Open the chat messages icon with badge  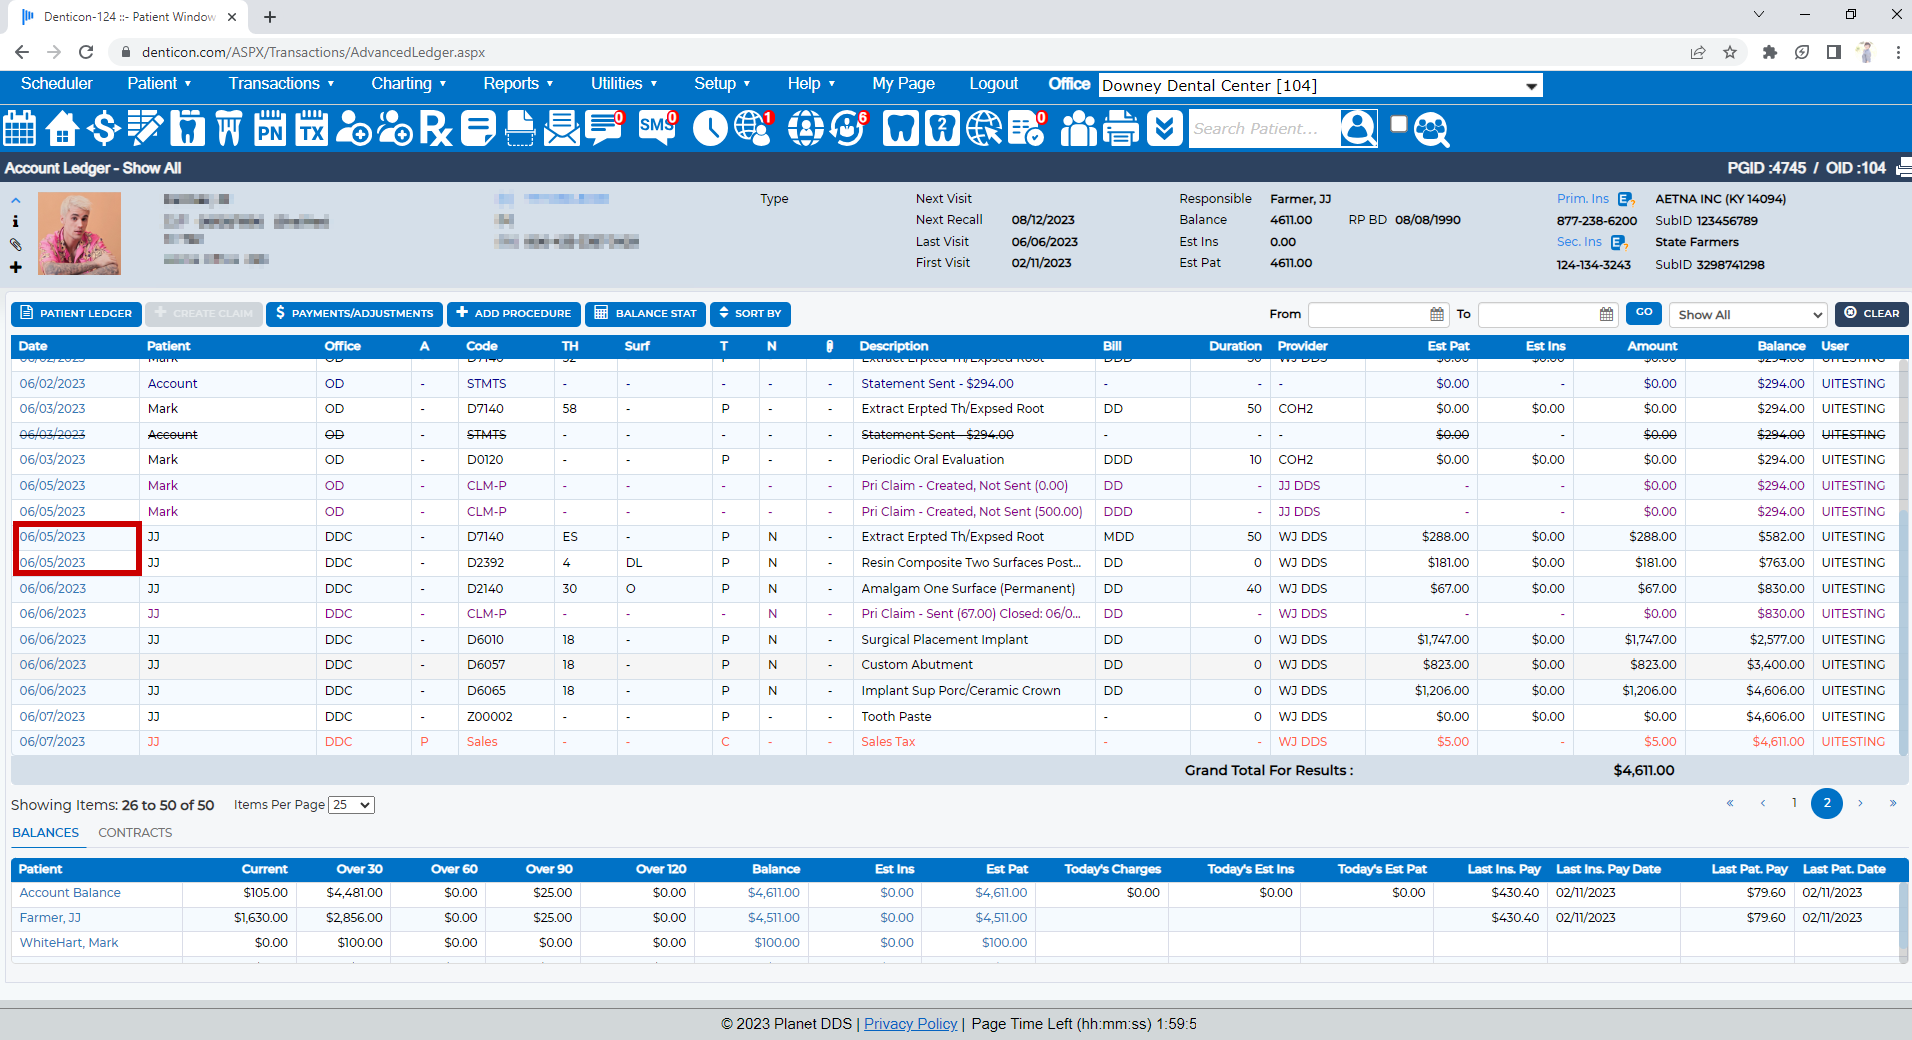pyautogui.click(x=605, y=129)
